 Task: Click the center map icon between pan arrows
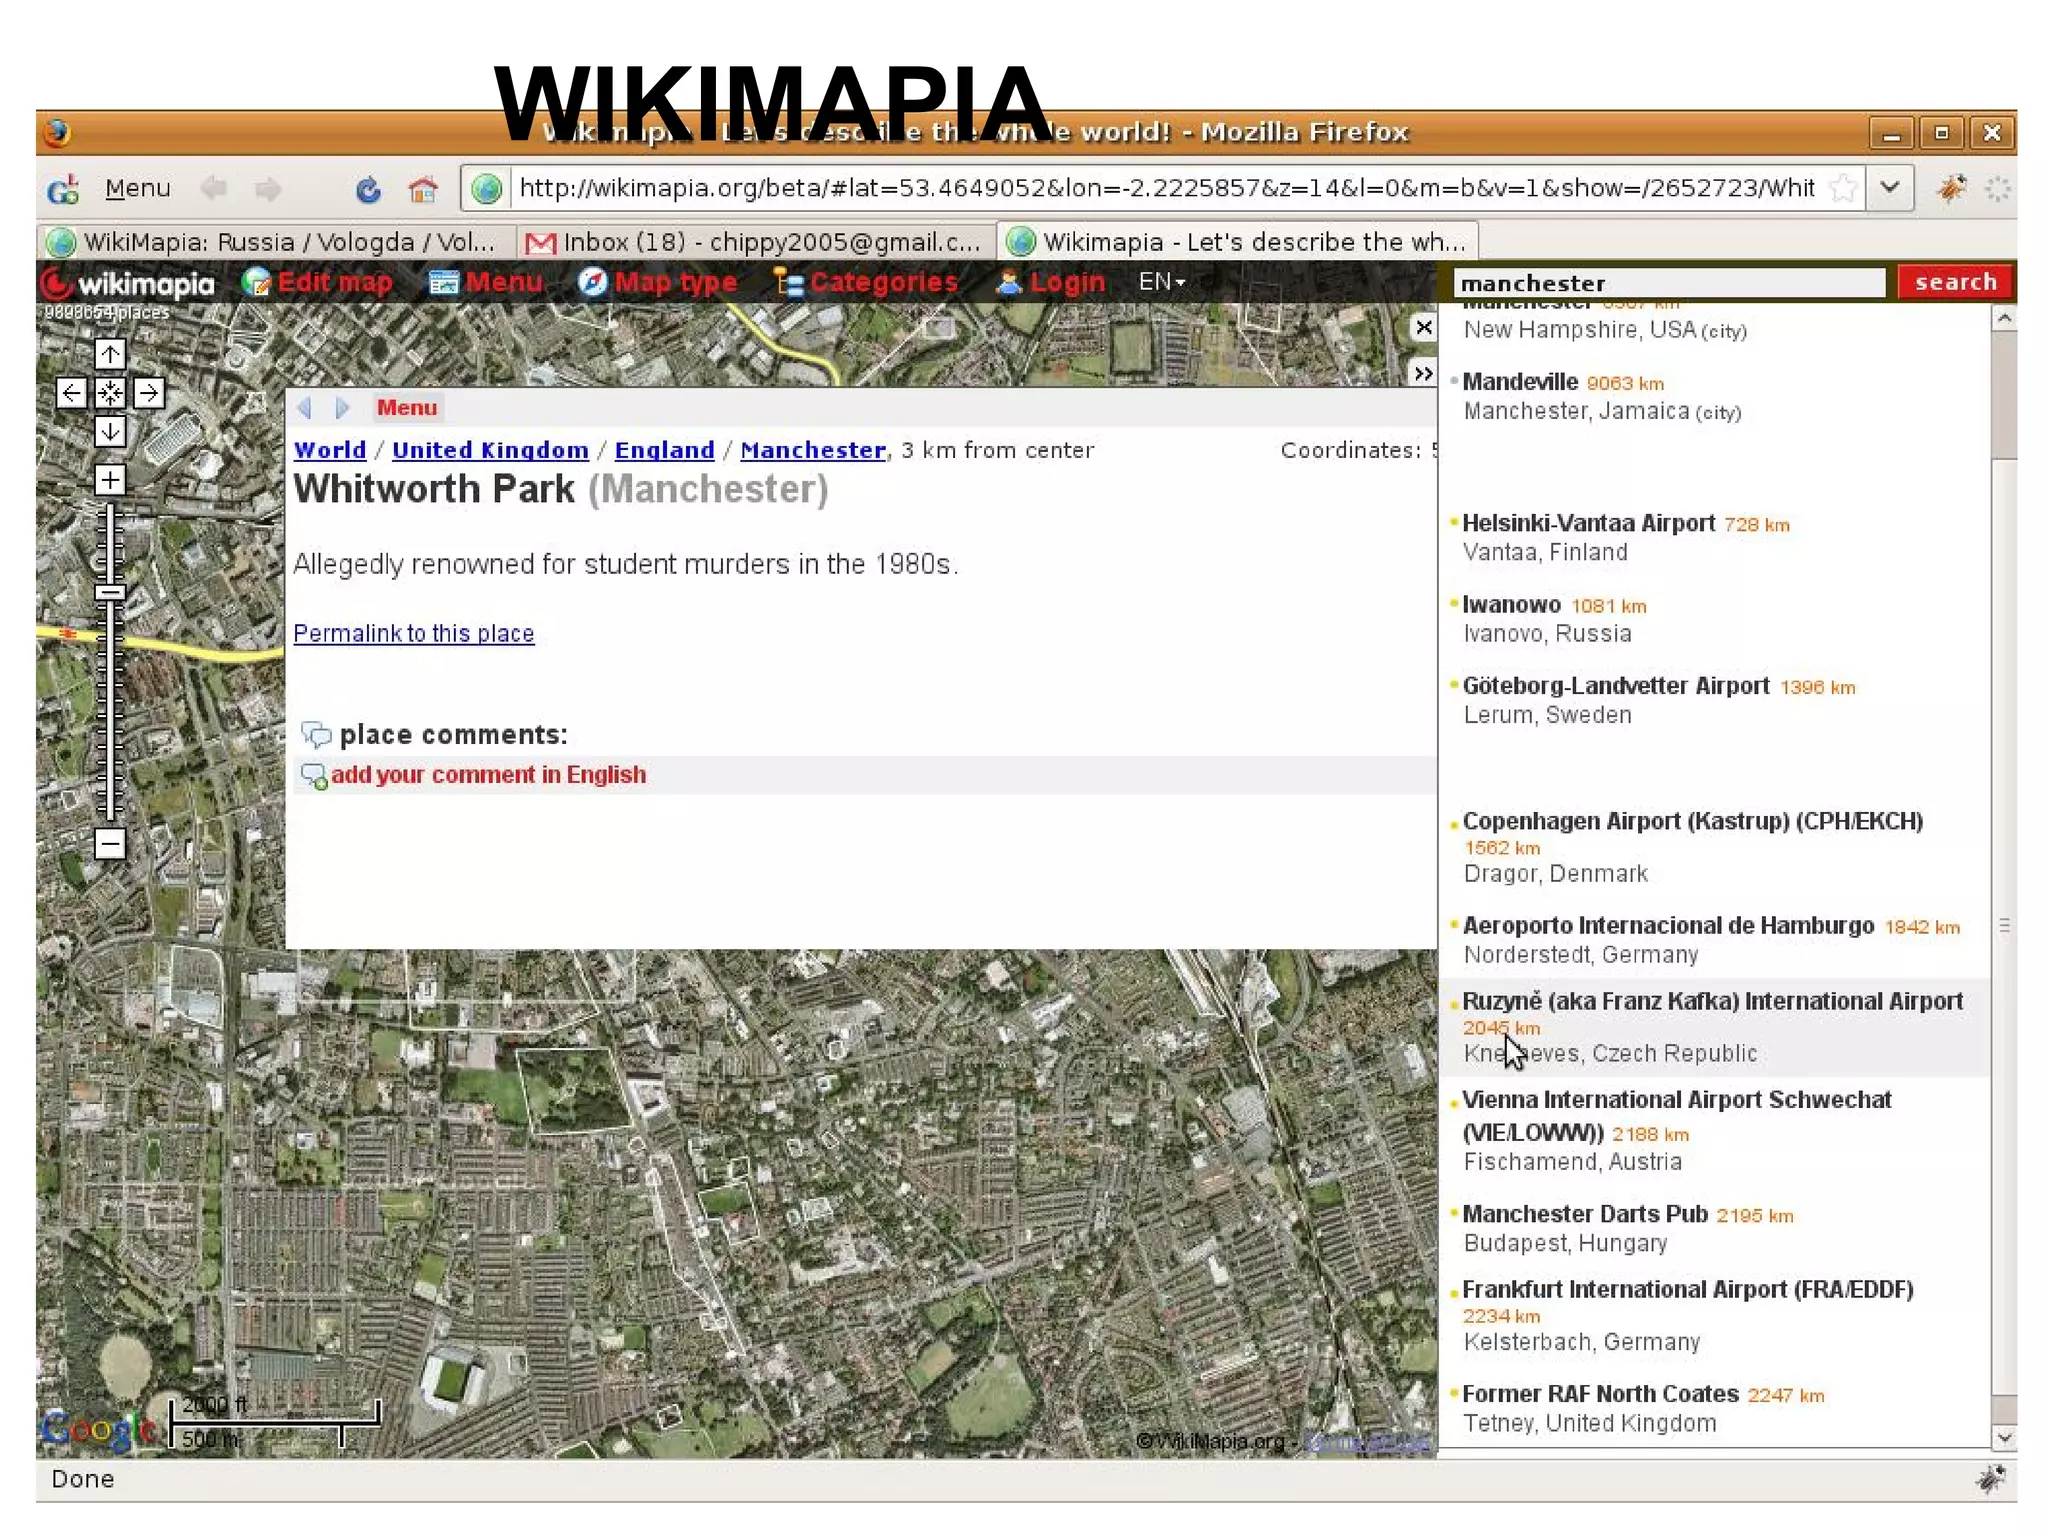click(x=110, y=393)
